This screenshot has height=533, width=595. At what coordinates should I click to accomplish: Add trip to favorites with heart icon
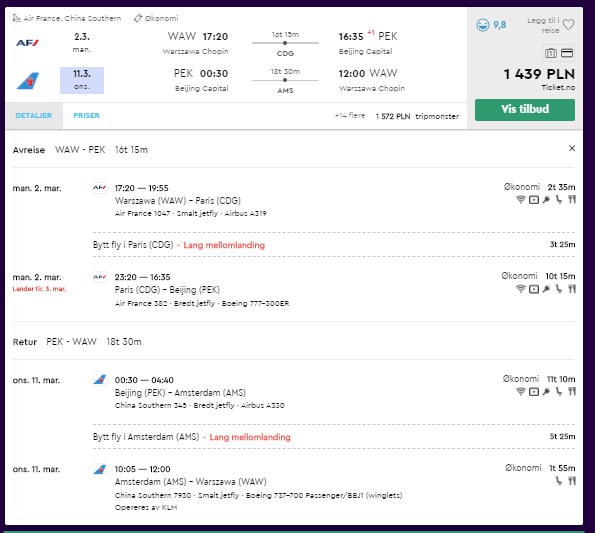tap(568, 25)
